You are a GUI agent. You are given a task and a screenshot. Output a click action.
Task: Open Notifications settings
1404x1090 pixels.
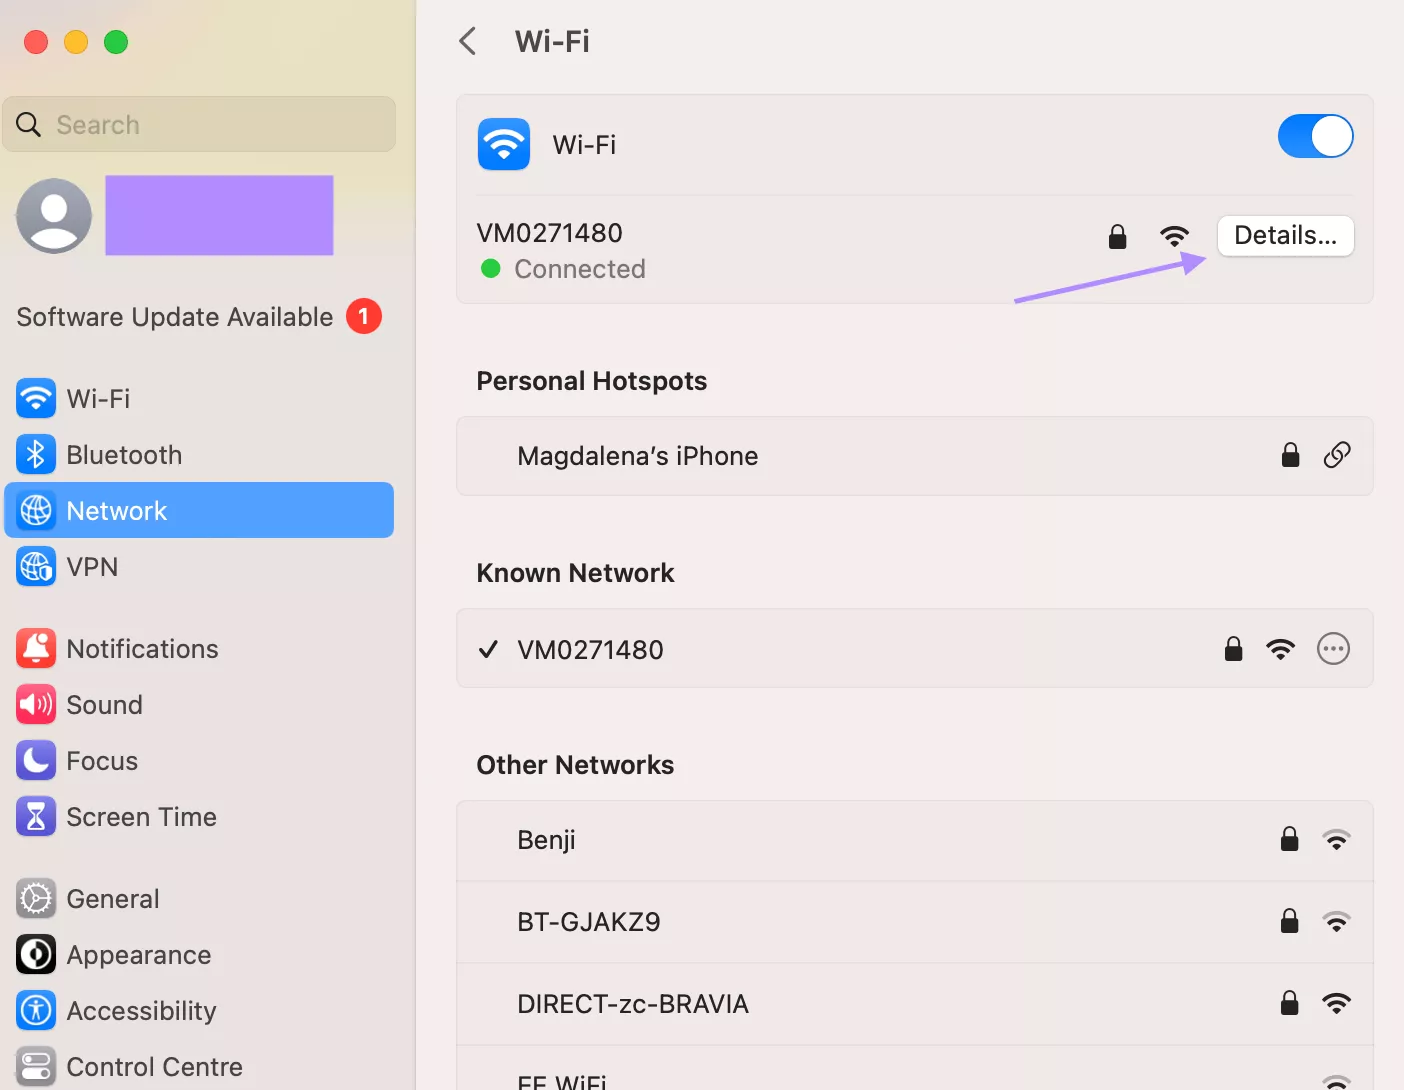pos(142,648)
